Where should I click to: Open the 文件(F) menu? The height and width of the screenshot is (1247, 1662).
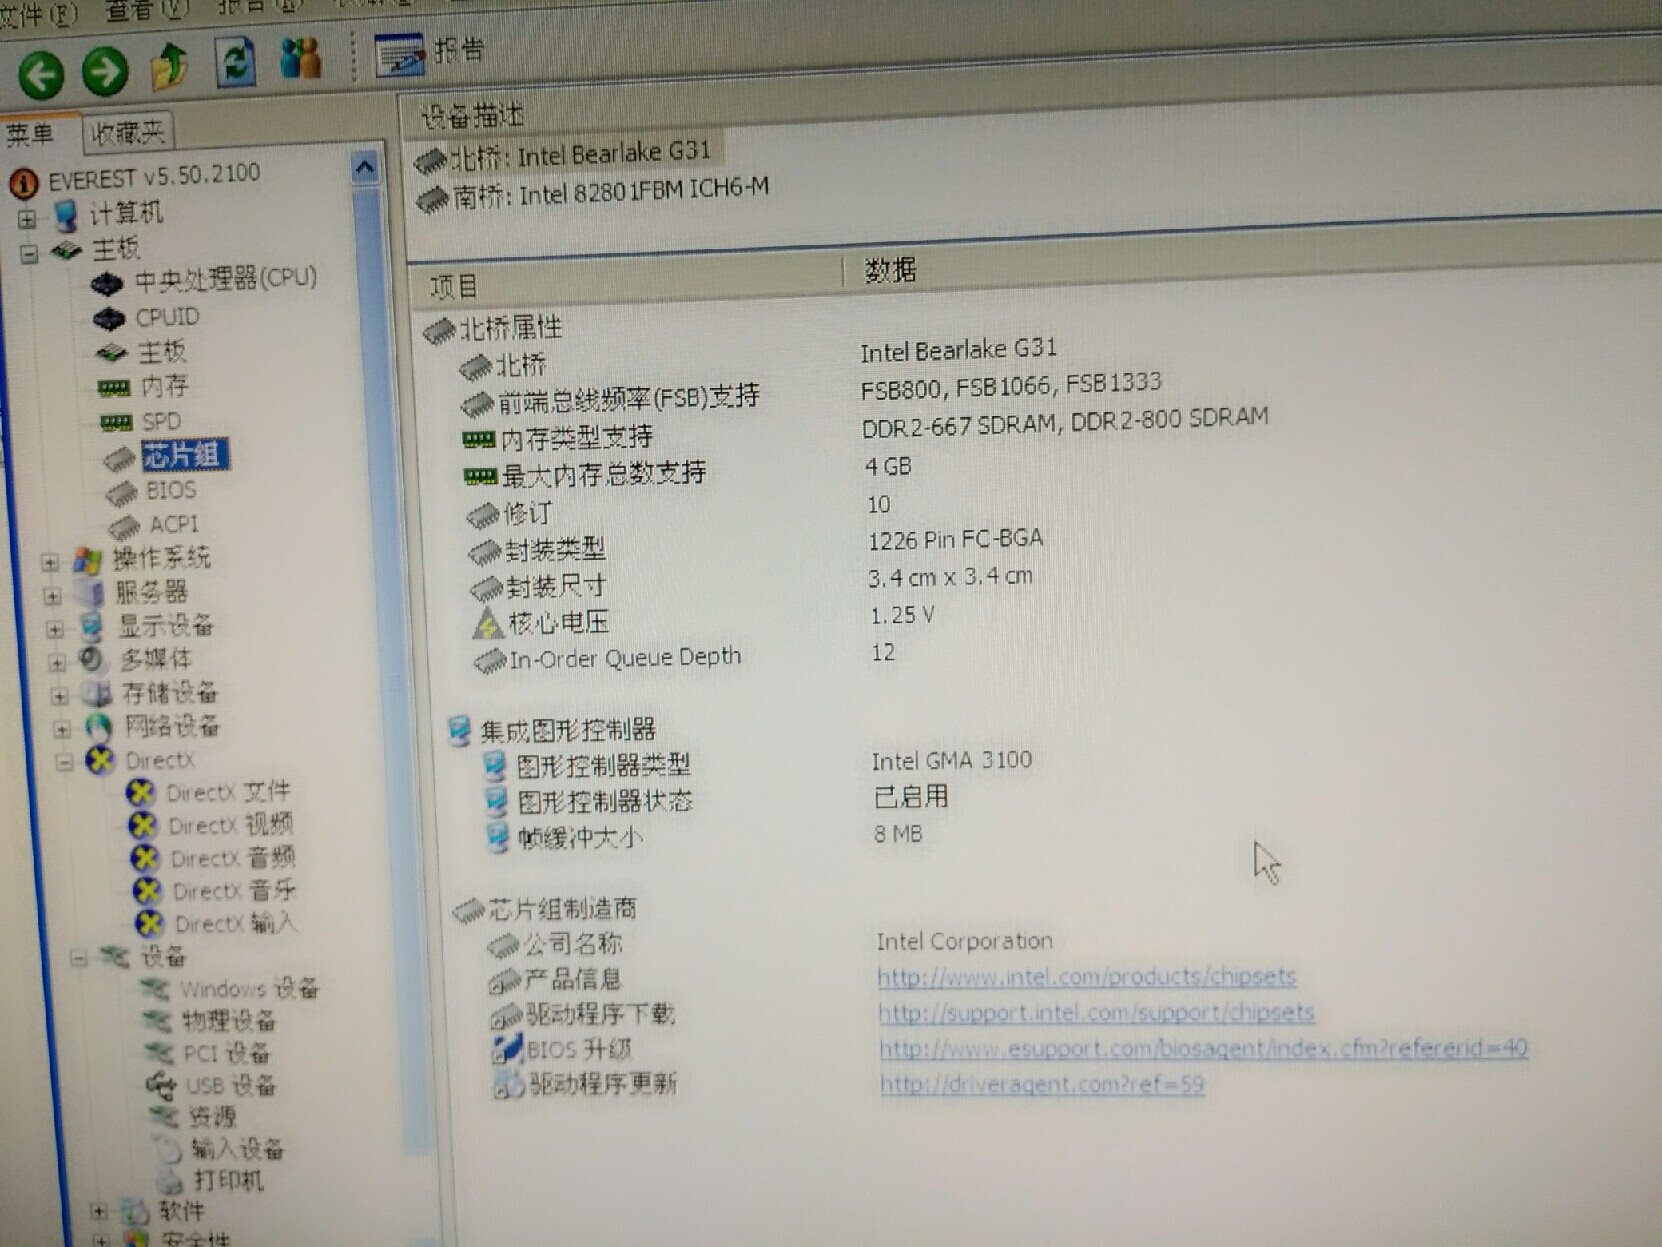[x=38, y=13]
